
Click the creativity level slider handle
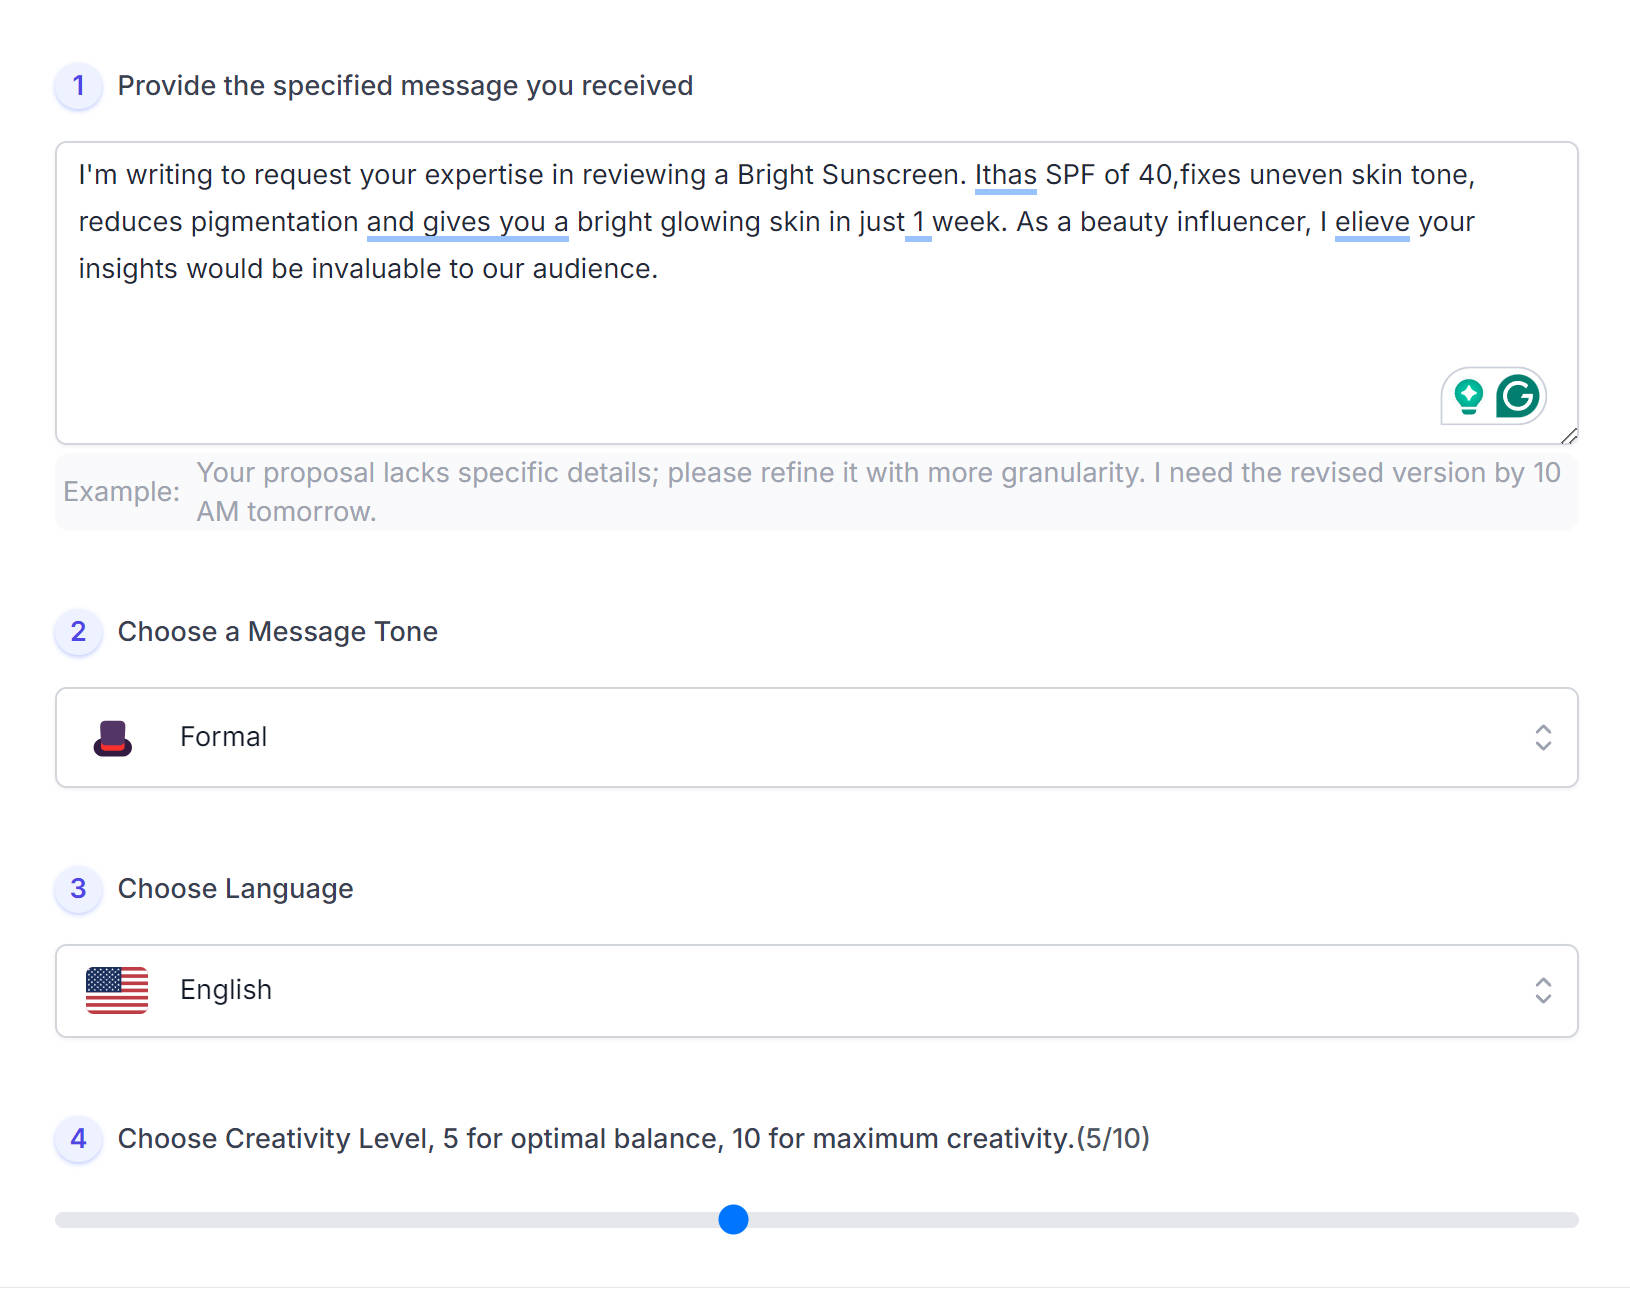click(733, 1220)
